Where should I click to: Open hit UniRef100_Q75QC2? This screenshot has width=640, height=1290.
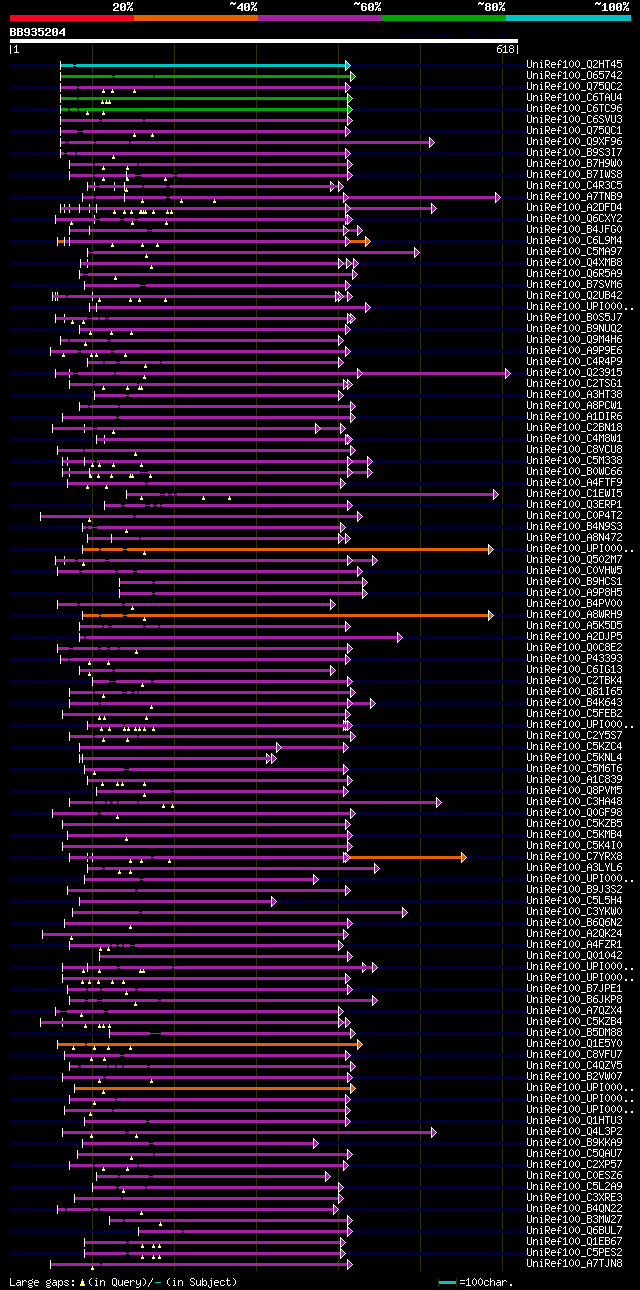(574, 87)
